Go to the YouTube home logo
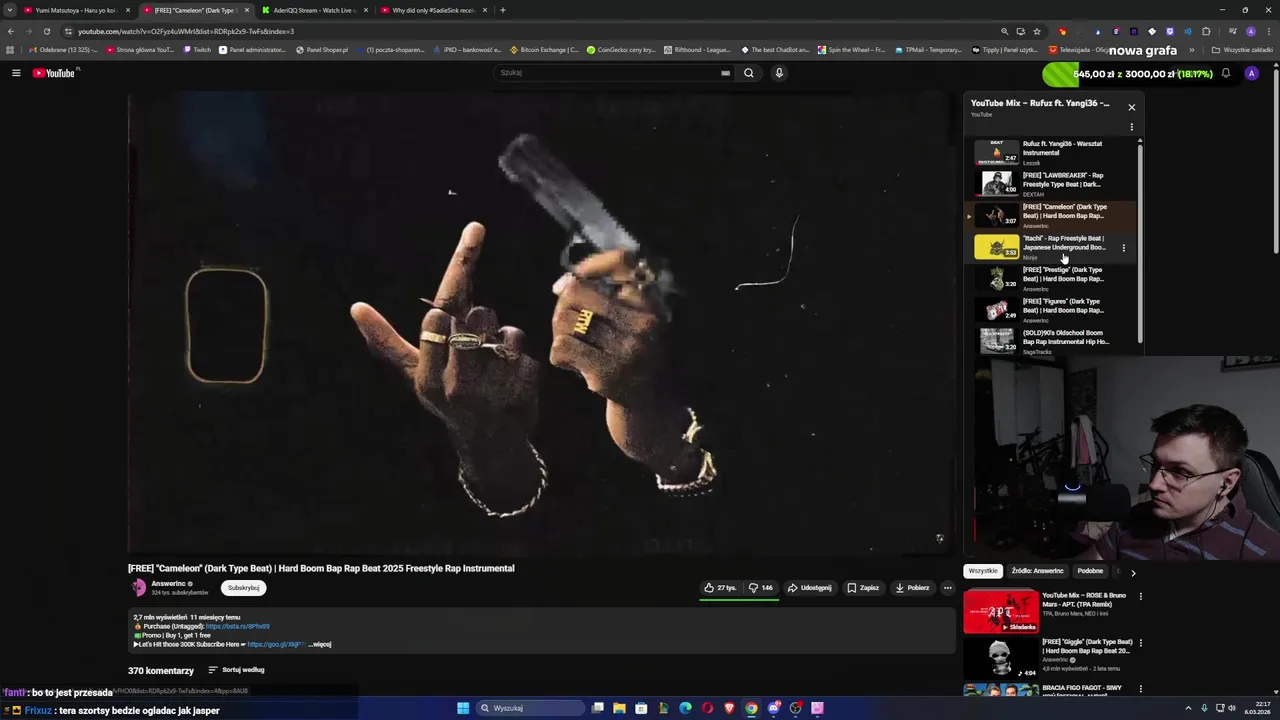 point(54,73)
